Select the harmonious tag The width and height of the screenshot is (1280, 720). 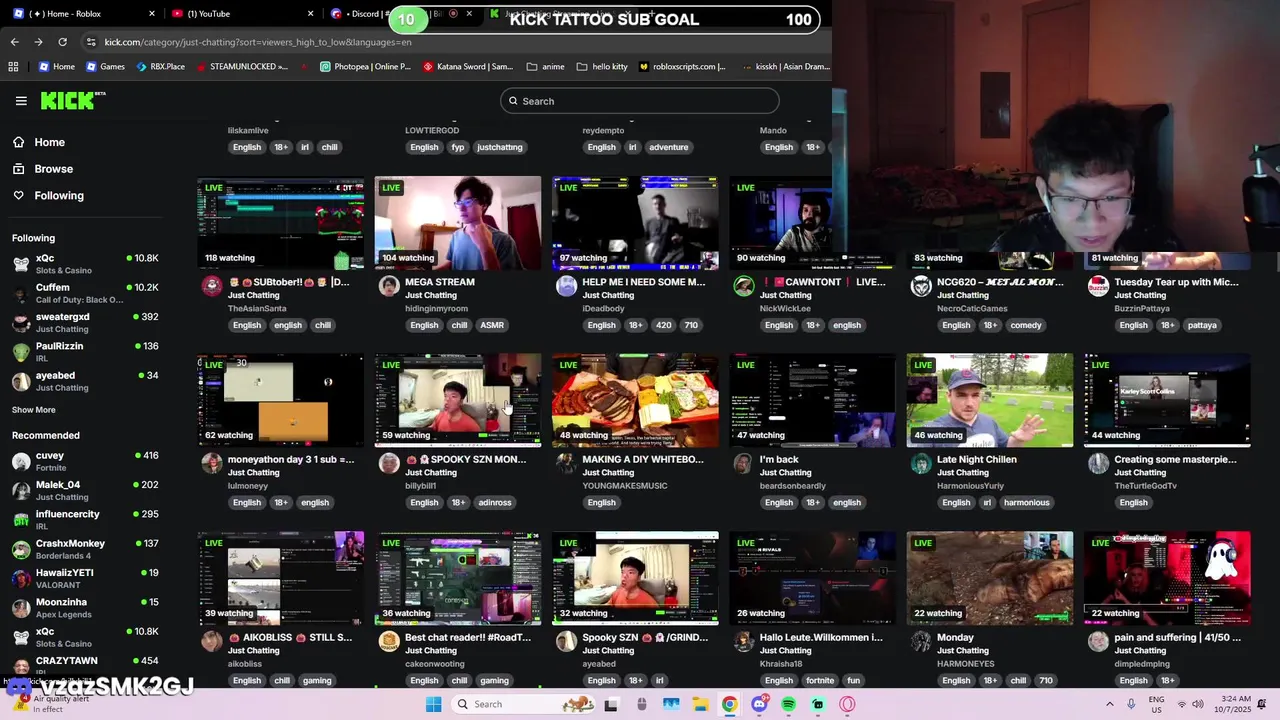coord(1027,503)
